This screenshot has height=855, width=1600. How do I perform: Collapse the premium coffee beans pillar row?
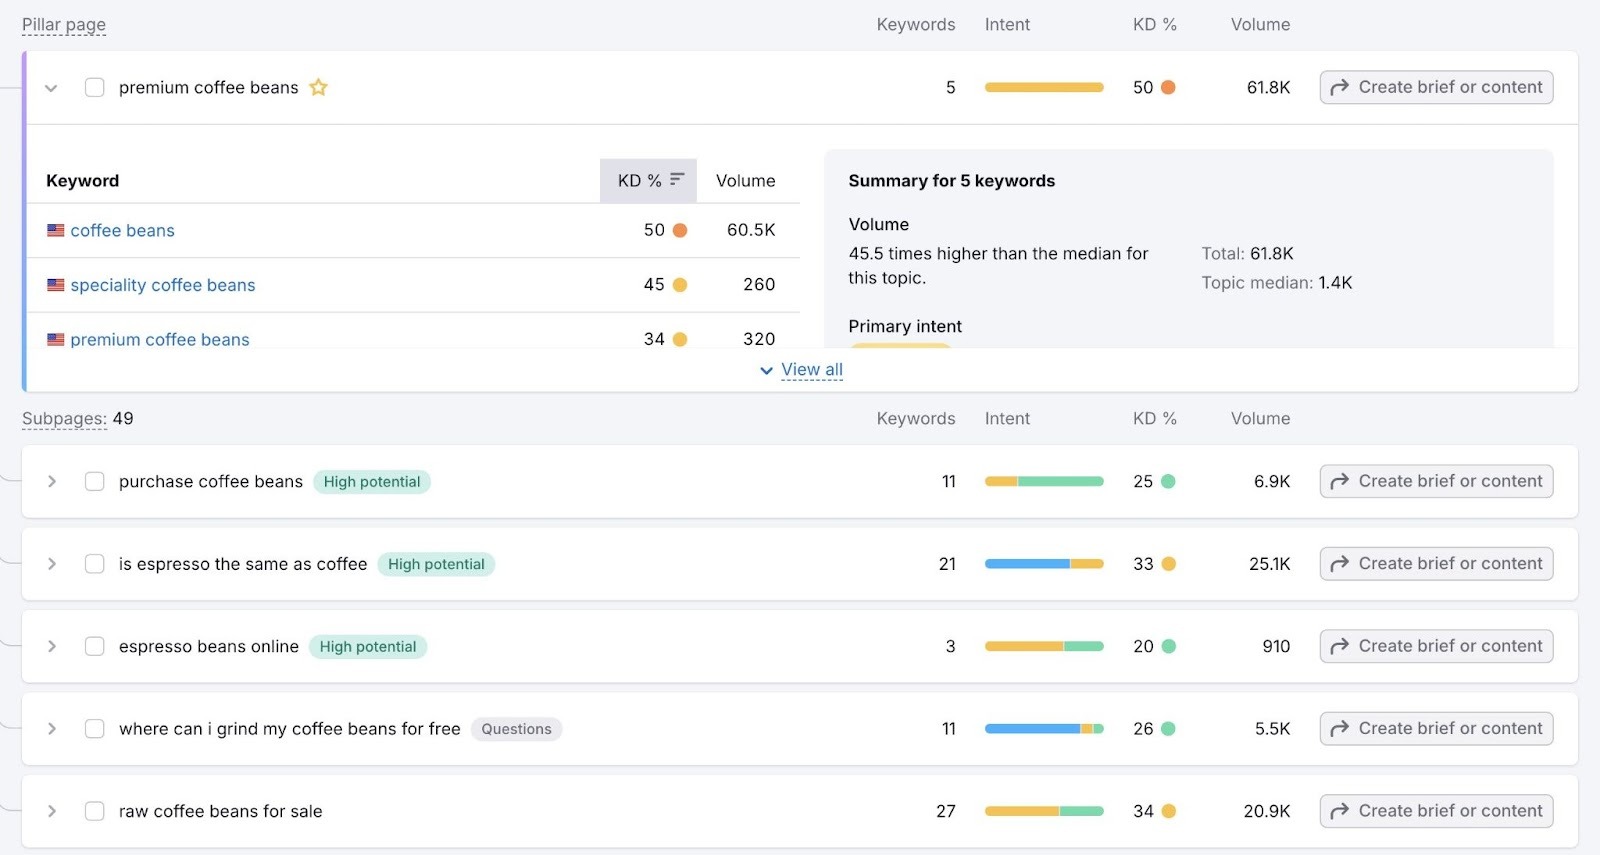click(x=51, y=88)
